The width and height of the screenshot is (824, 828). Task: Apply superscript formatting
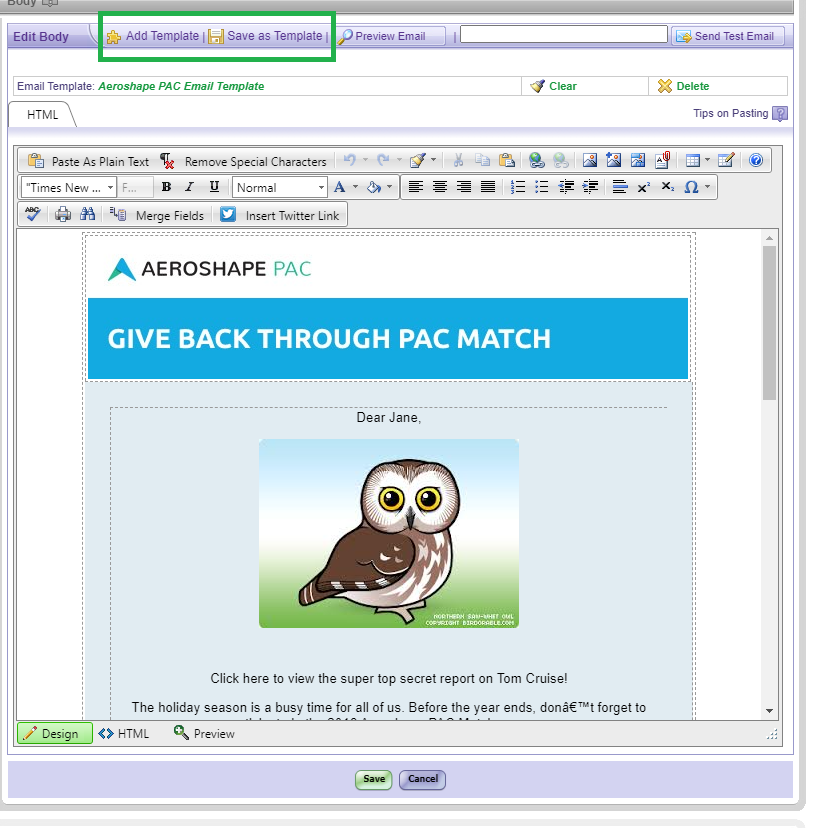tap(643, 187)
